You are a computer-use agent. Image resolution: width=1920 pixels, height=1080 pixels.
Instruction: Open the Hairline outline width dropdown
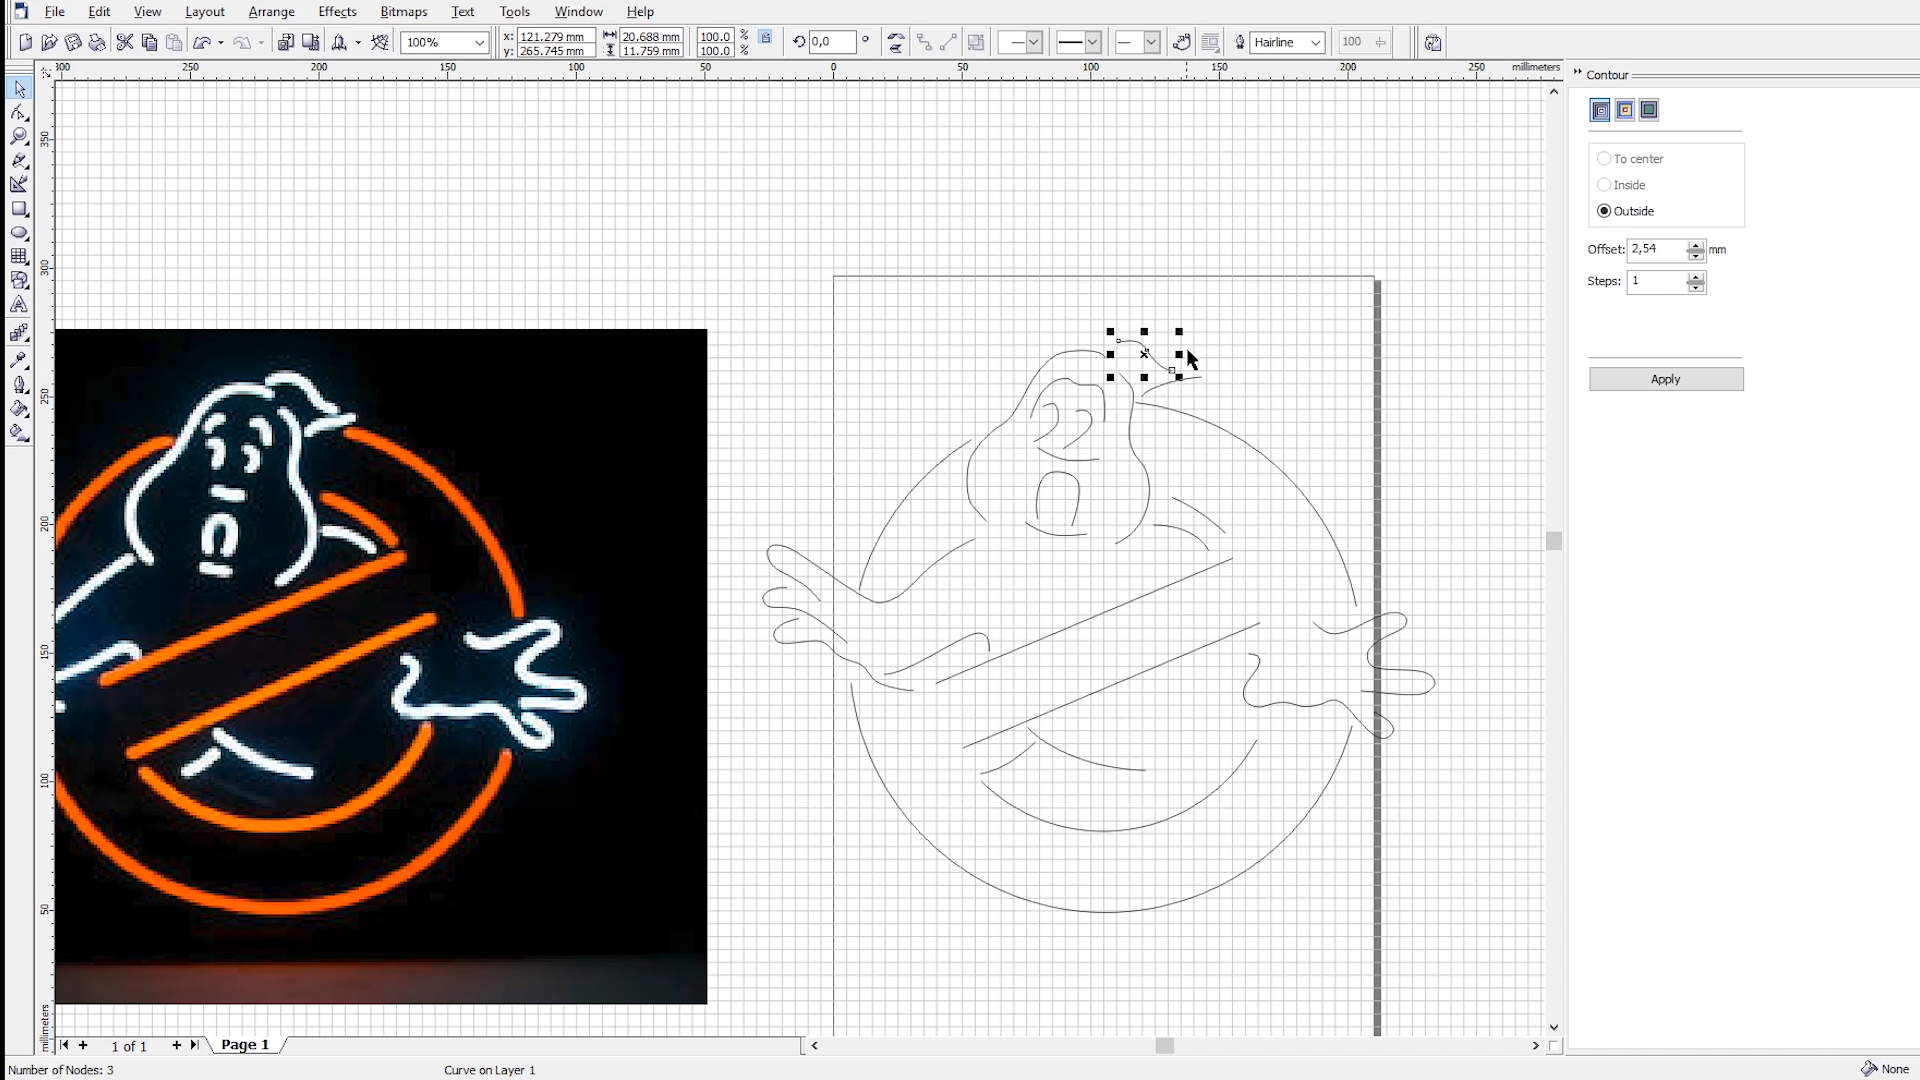coord(1315,42)
